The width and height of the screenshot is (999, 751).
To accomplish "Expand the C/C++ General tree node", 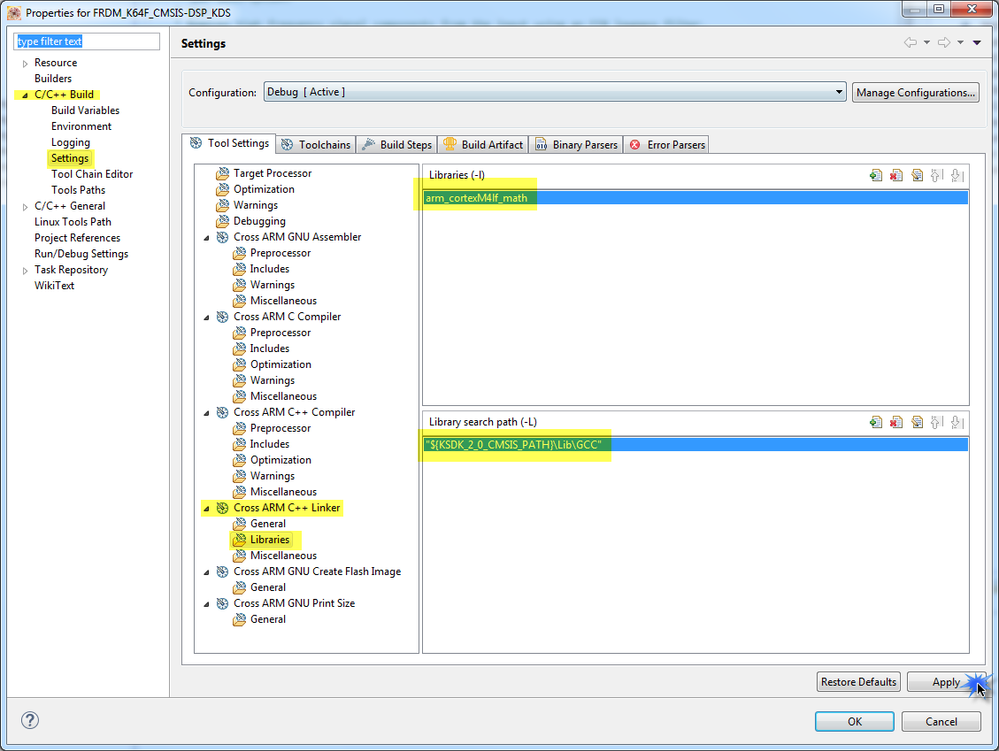I will click(x=25, y=206).
